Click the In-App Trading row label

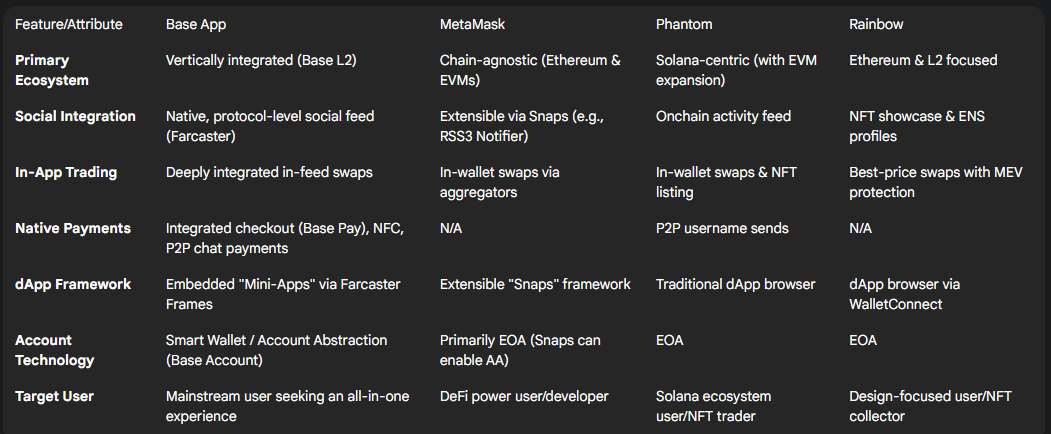pyautogui.click(x=66, y=172)
